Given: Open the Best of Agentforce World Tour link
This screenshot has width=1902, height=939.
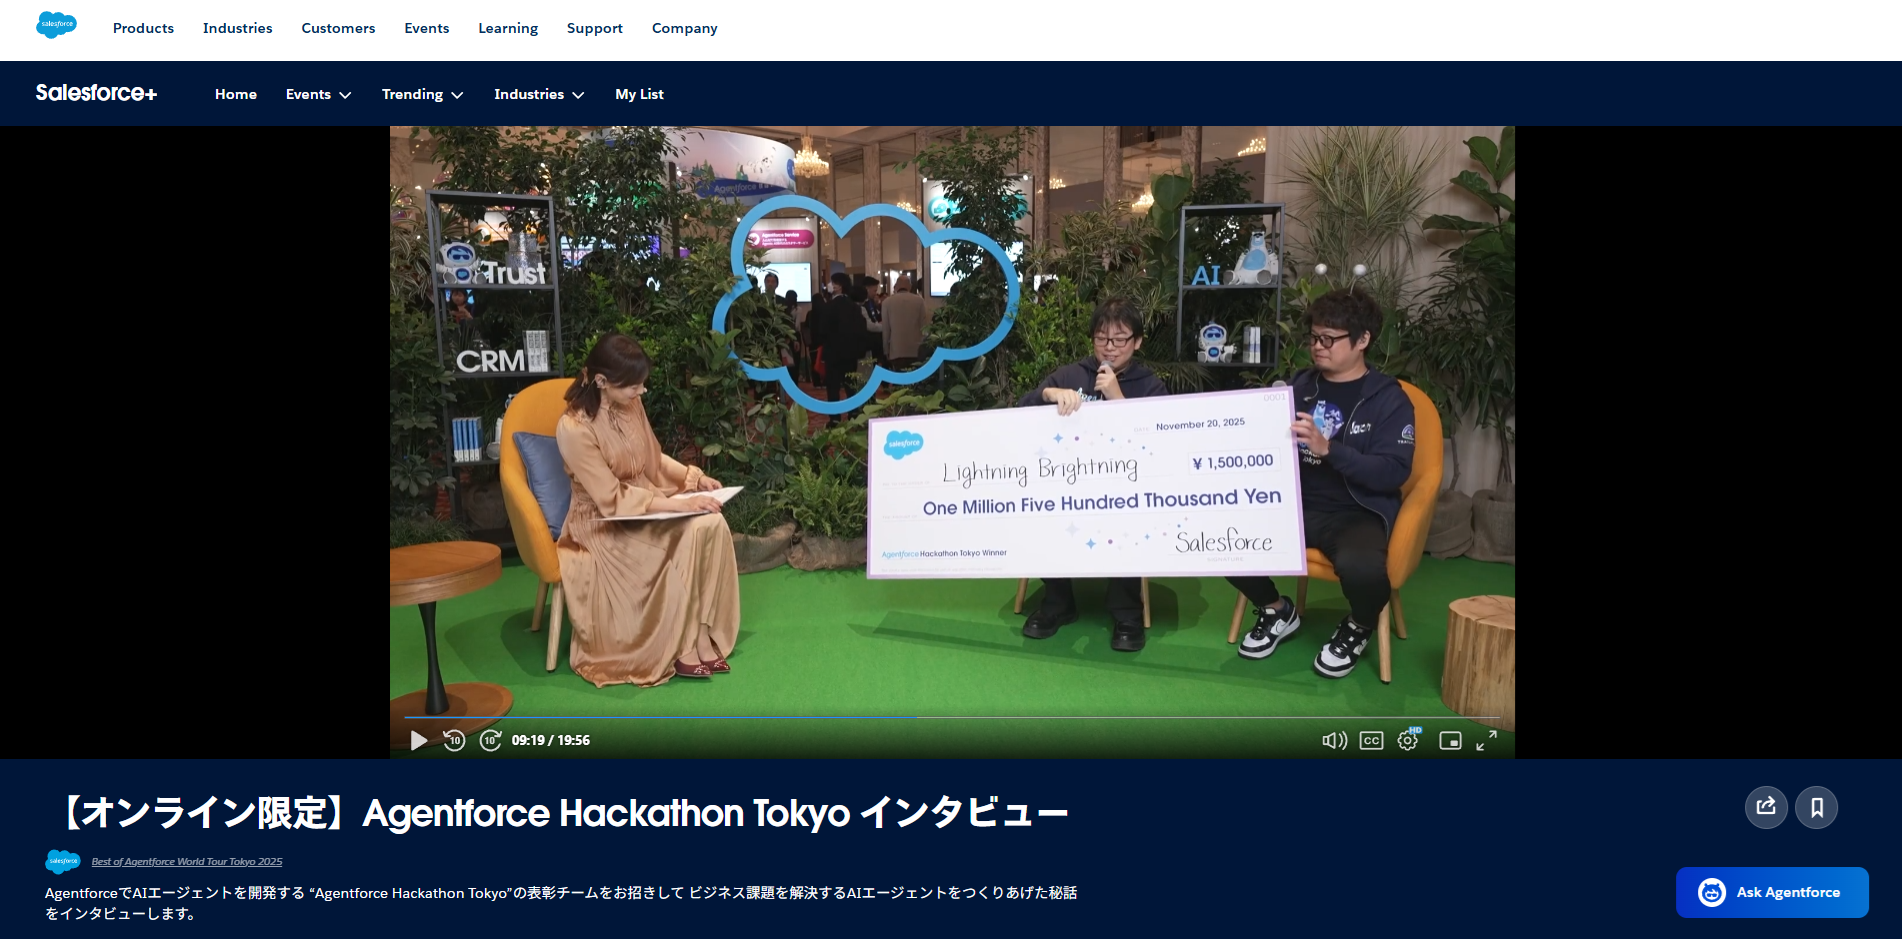Looking at the screenshot, I should click(x=186, y=861).
